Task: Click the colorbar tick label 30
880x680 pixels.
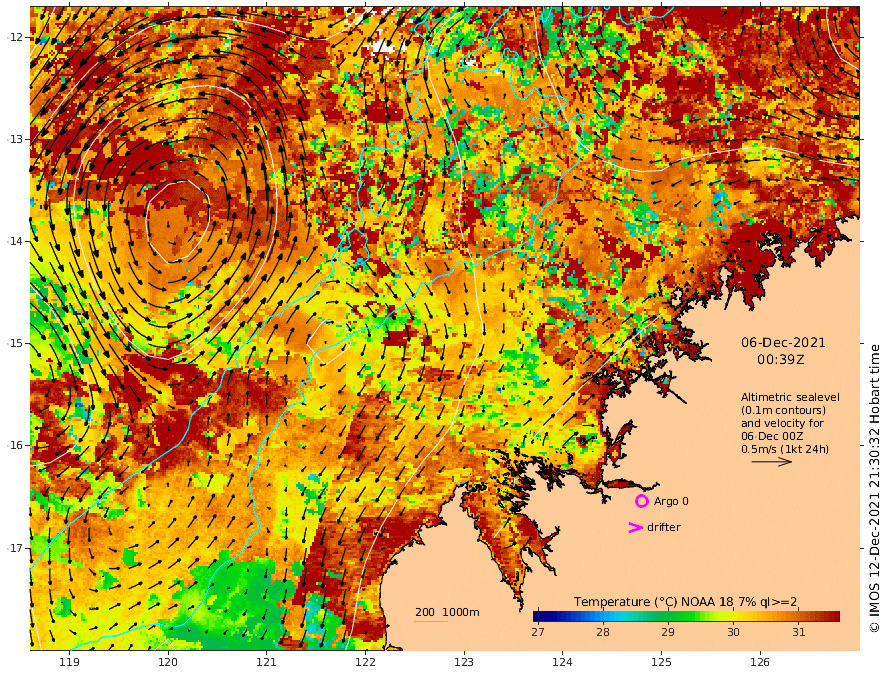Action: click(733, 632)
